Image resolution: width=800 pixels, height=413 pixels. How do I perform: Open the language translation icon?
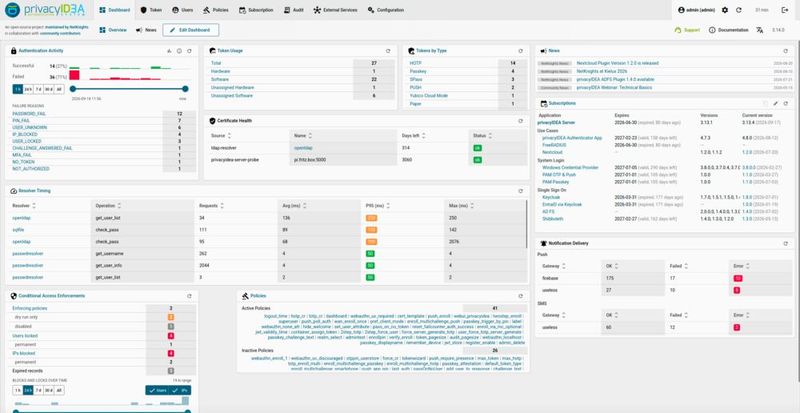point(760,30)
